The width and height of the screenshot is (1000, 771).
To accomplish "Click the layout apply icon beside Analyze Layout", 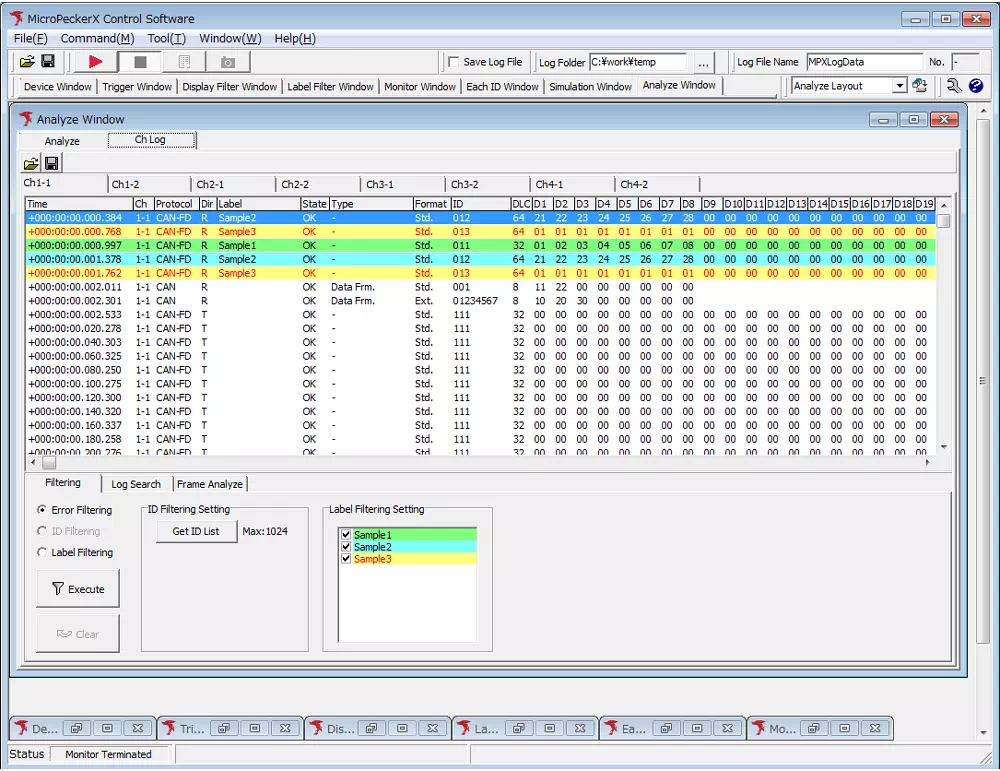I will coord(919,86).
